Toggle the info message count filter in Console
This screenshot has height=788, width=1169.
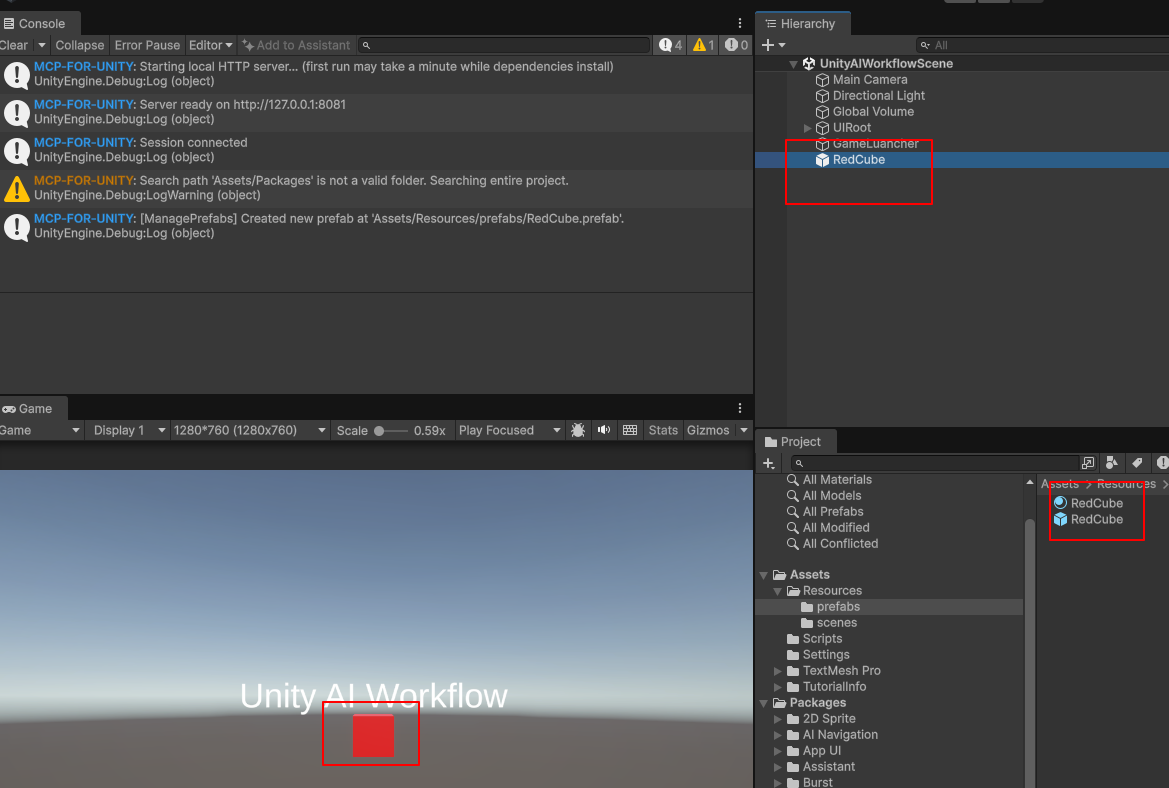(x=670, y=45)
